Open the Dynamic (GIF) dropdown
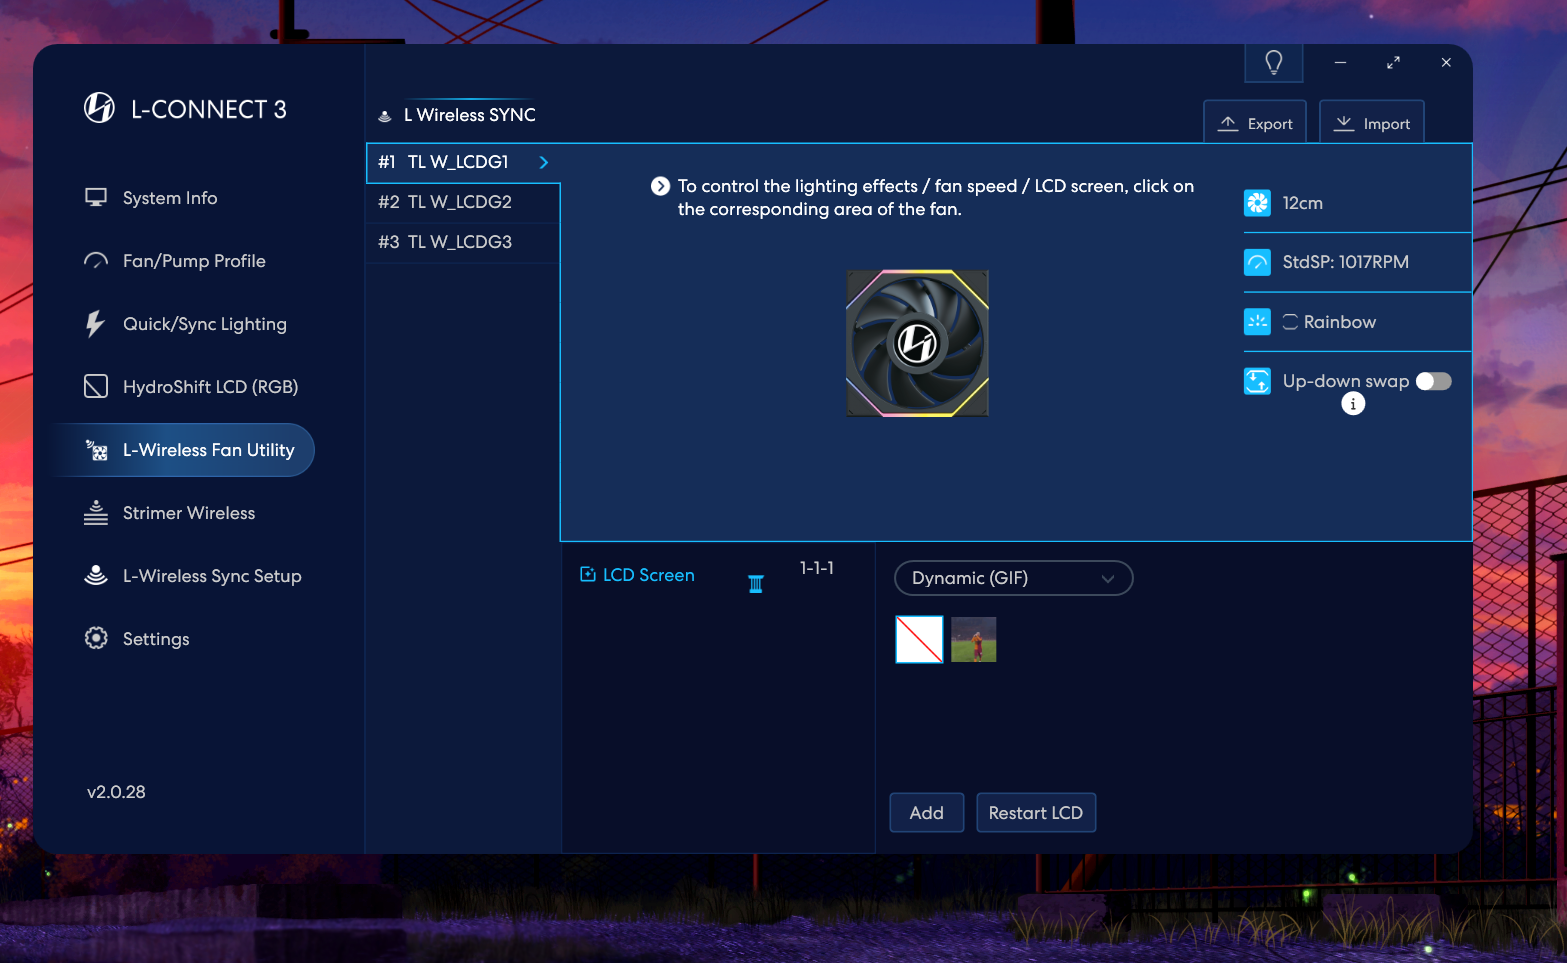Screen dimensions: 1567x963 click(x=1013, y=578)
